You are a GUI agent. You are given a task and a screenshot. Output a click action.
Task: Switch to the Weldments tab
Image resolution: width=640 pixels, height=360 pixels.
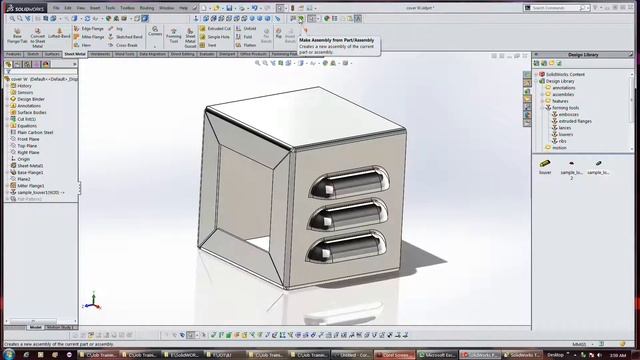click(x=100, y=54)
